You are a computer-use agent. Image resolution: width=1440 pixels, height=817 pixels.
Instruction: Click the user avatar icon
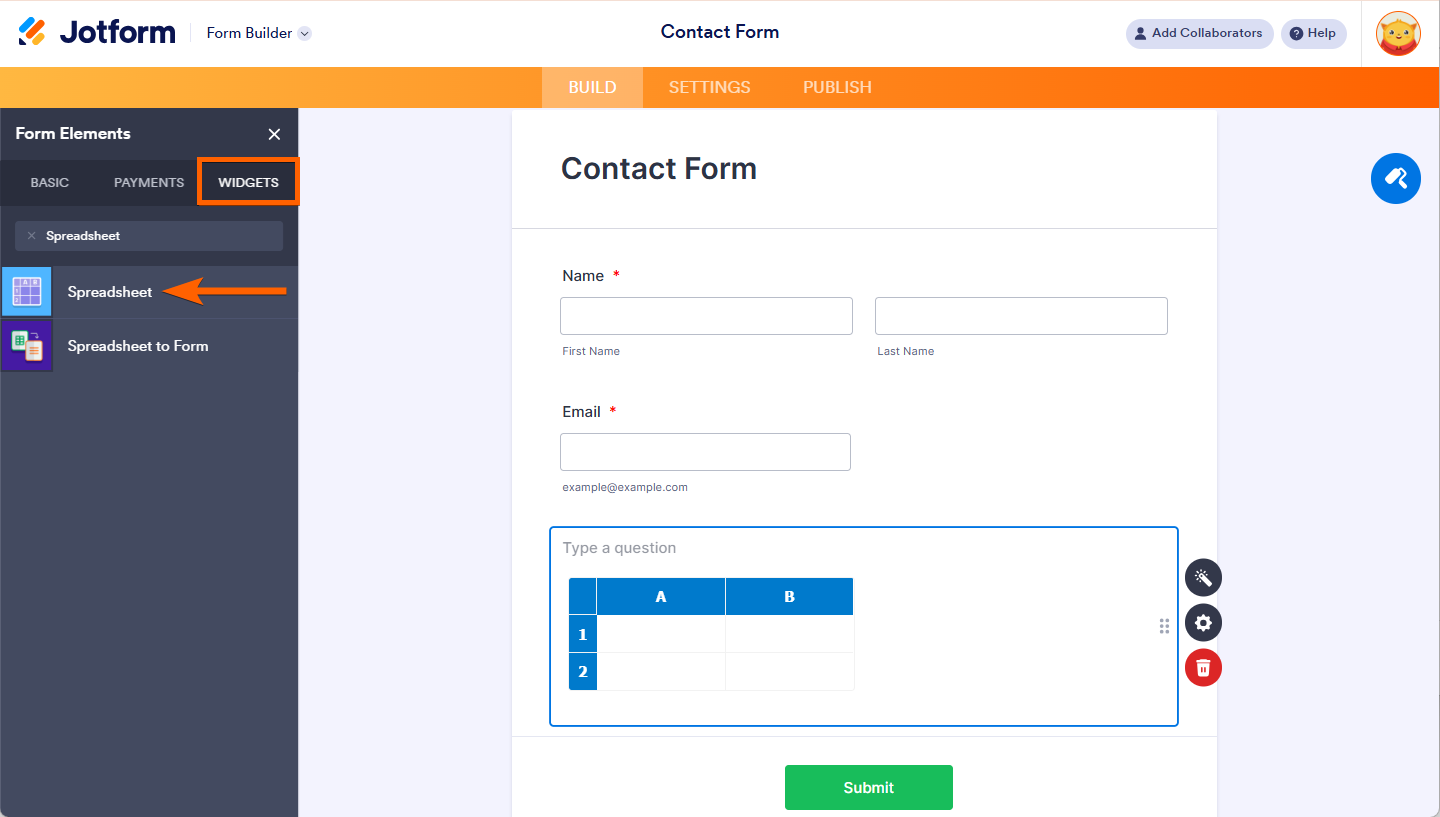[1398, 34]
